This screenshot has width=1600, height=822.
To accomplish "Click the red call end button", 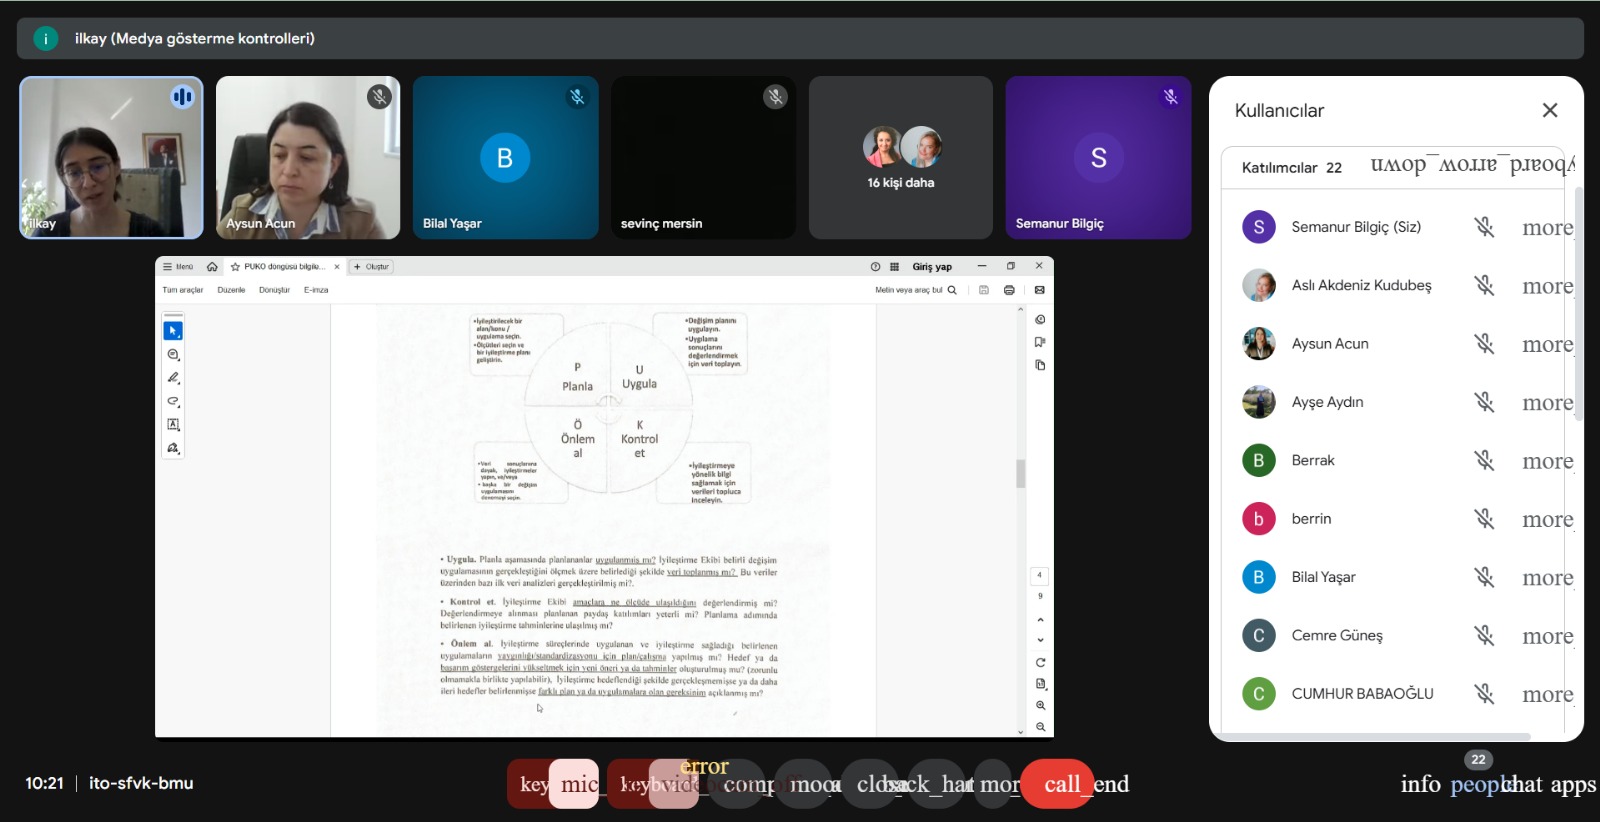I will pyautogui.click(x=1057, y=784).
